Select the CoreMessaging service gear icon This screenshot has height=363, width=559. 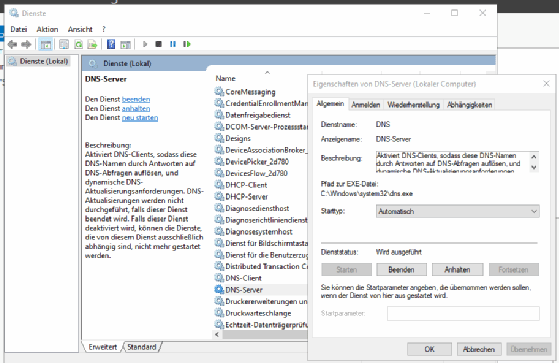click(219, 91)
